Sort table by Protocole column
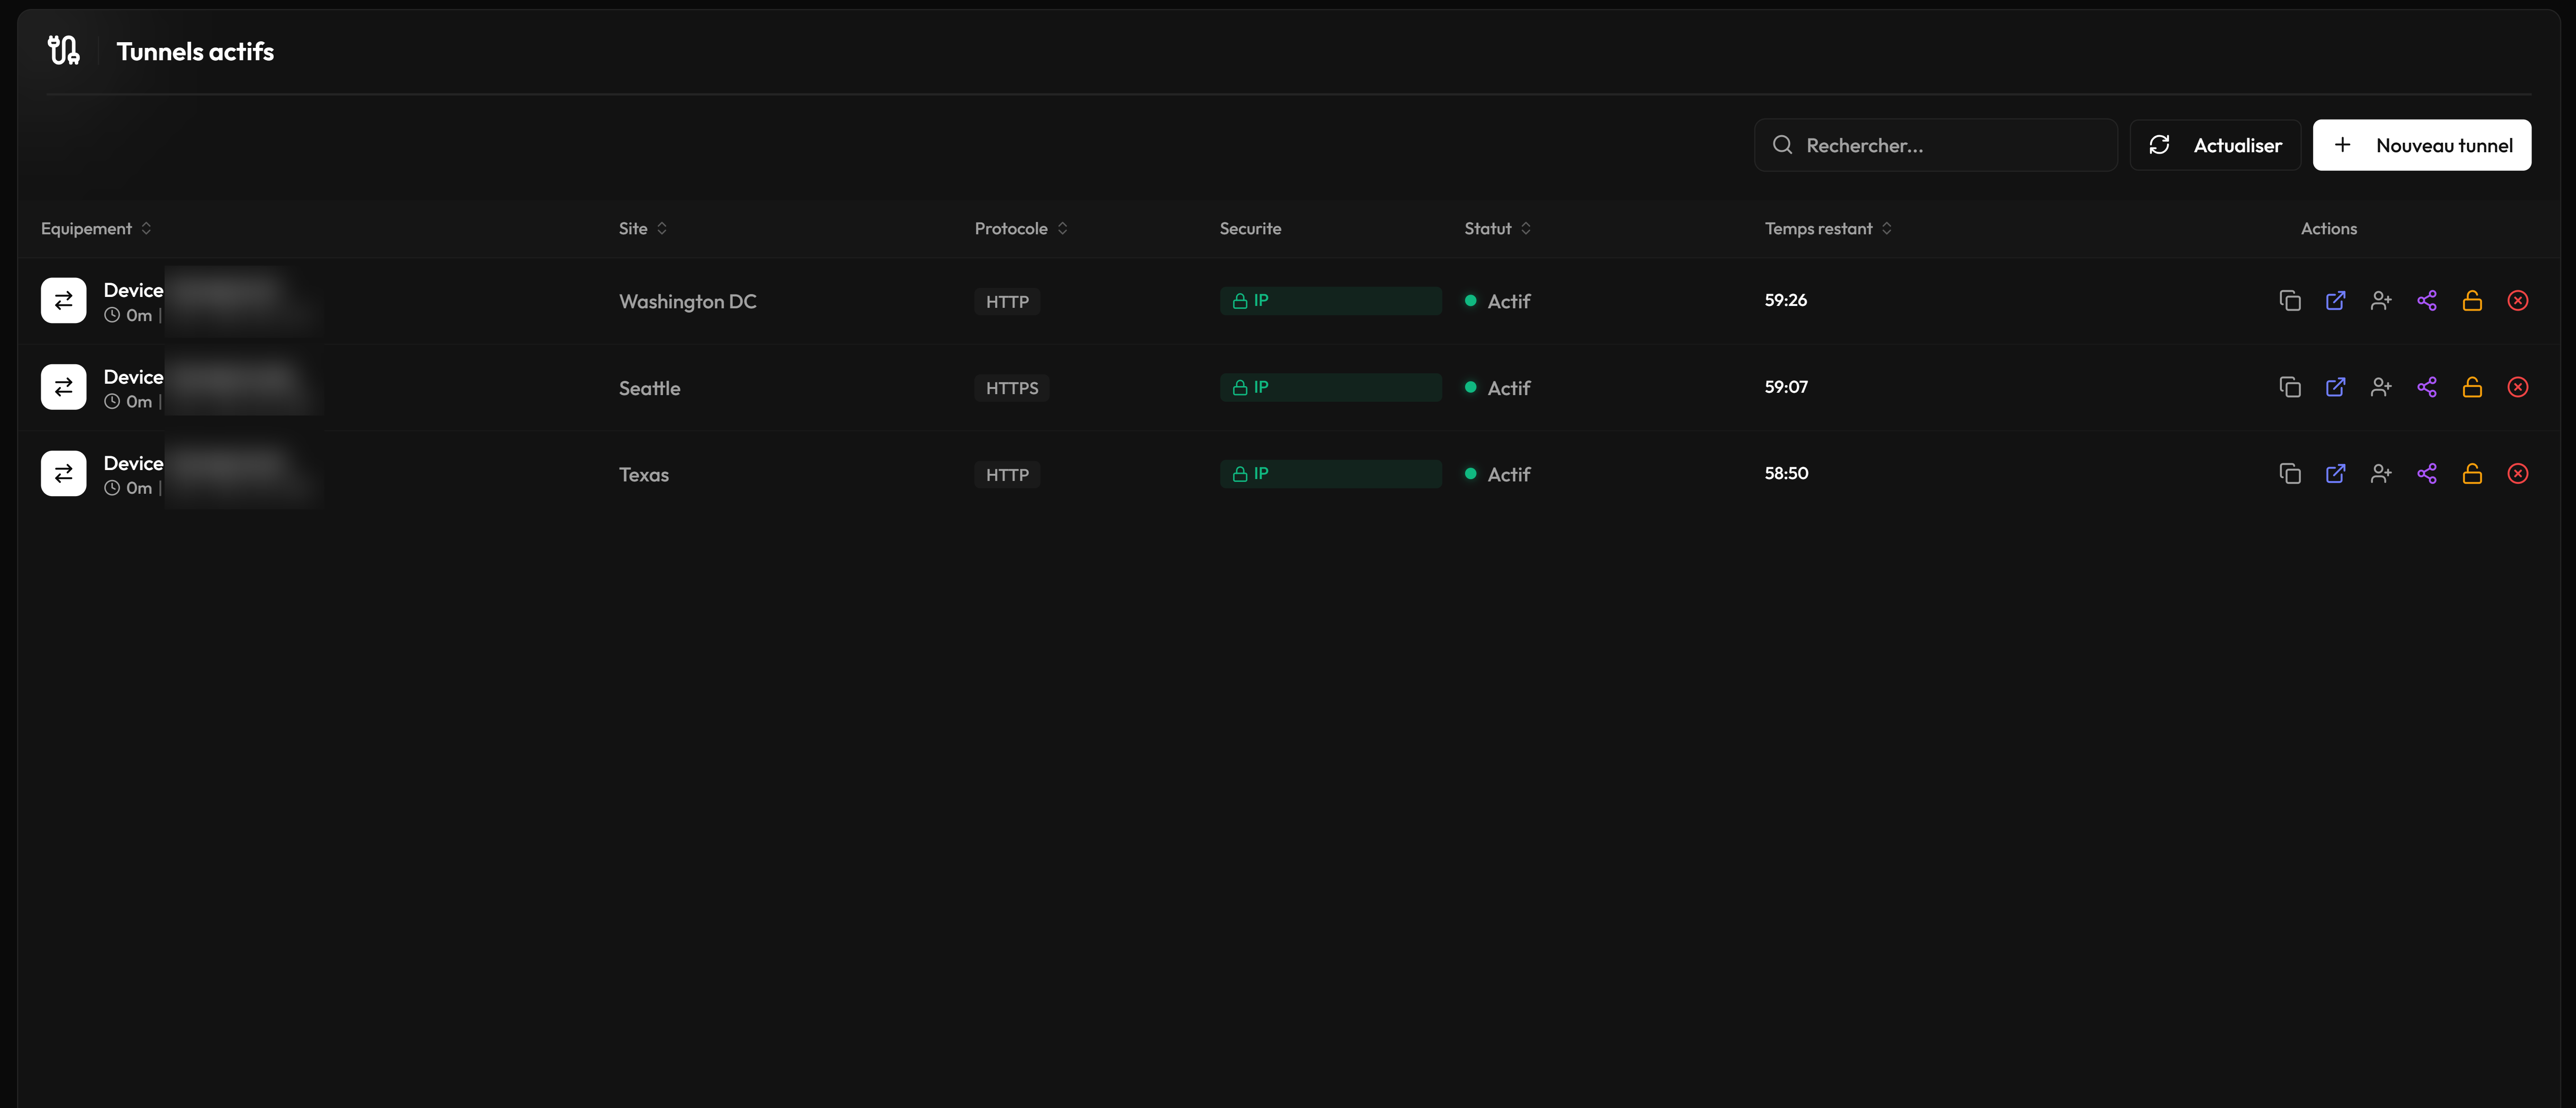 [1021, 229]
